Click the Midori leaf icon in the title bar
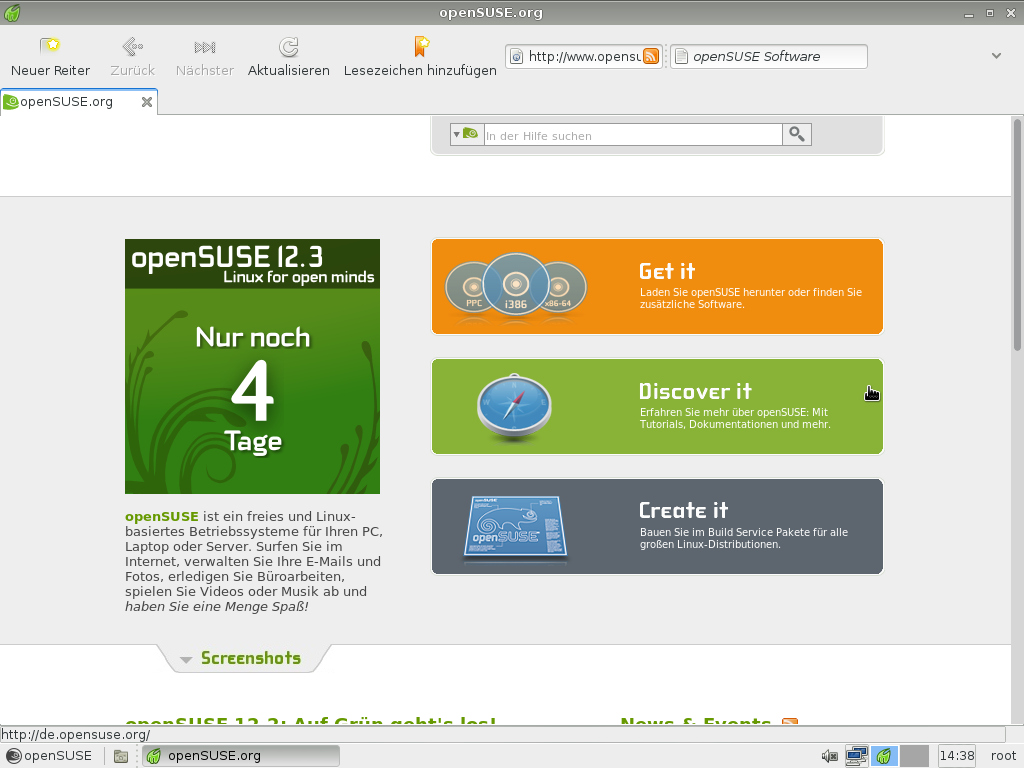The width and height of the screenshot is (1024, 768). coord(12,12)
